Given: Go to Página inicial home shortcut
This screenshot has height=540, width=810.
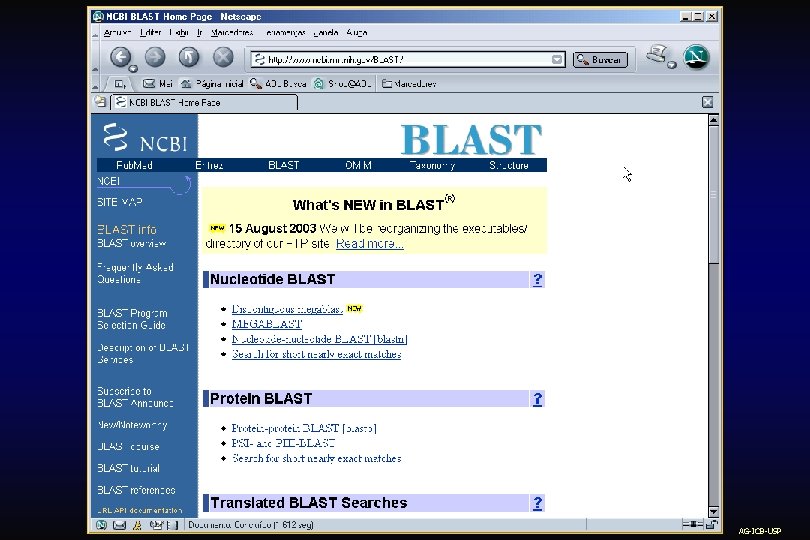Looking at the screenshot, I should [212, 84].
